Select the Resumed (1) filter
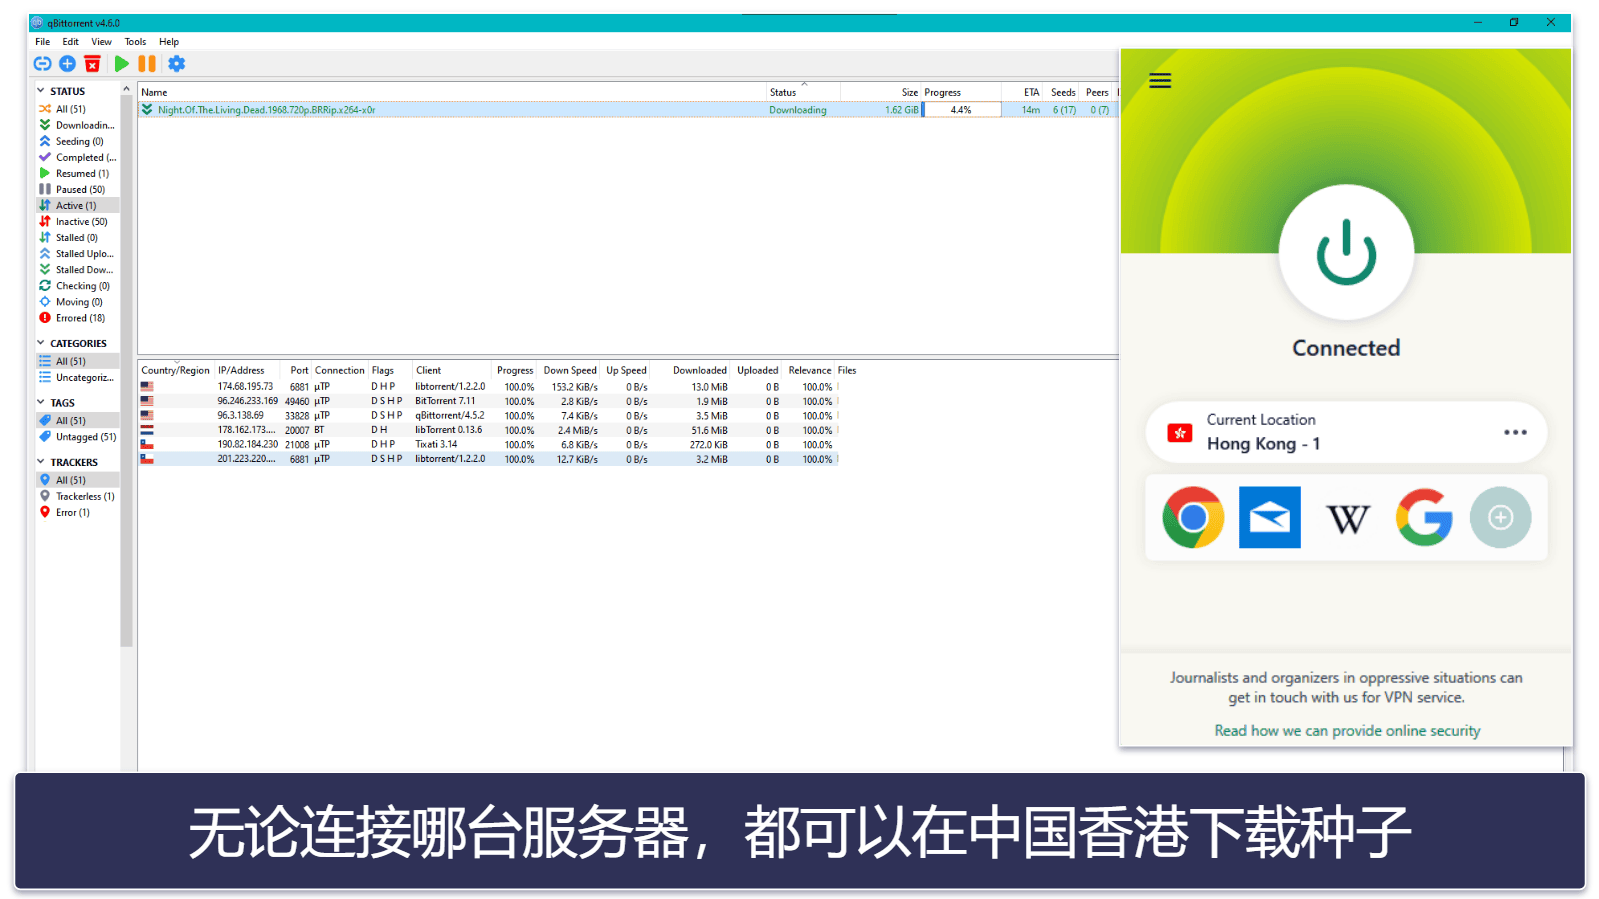The image size is (1599, 899). (x=77, y=173)
